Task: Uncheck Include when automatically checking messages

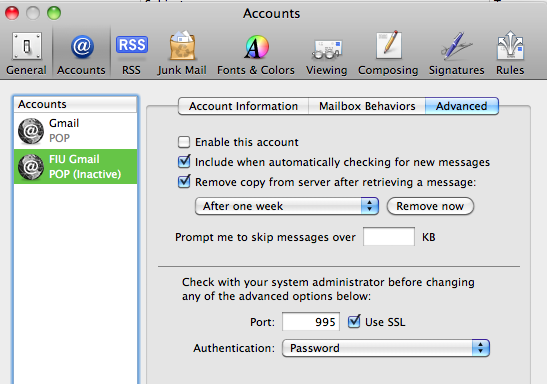Action: click(184, 162)
